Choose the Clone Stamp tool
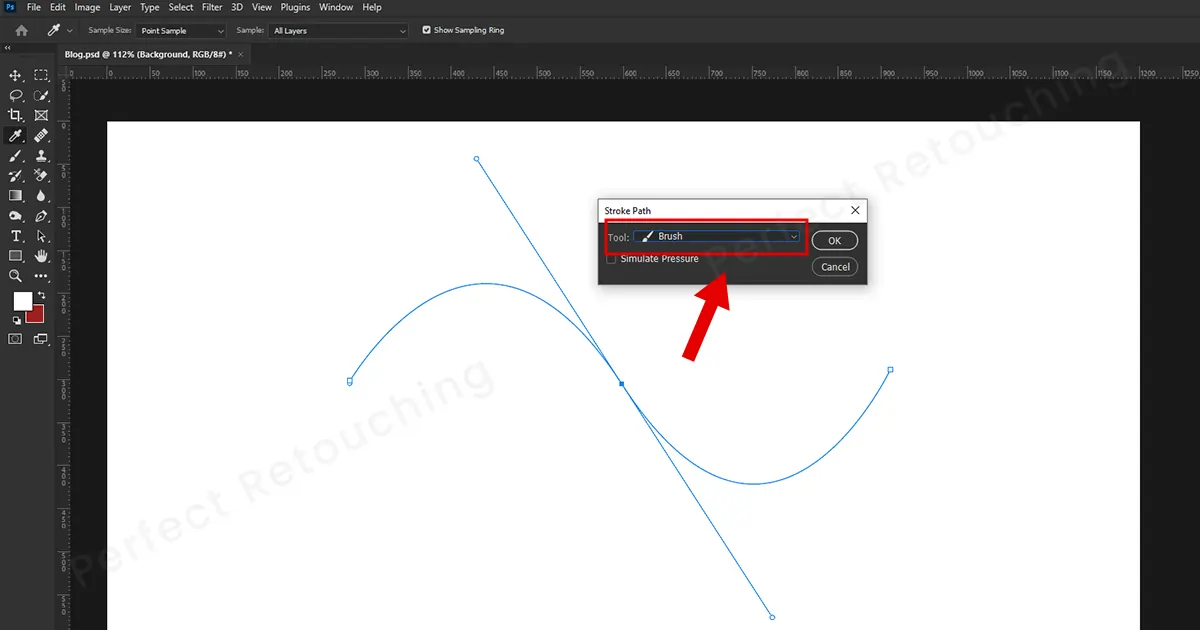 click(41, 156)
